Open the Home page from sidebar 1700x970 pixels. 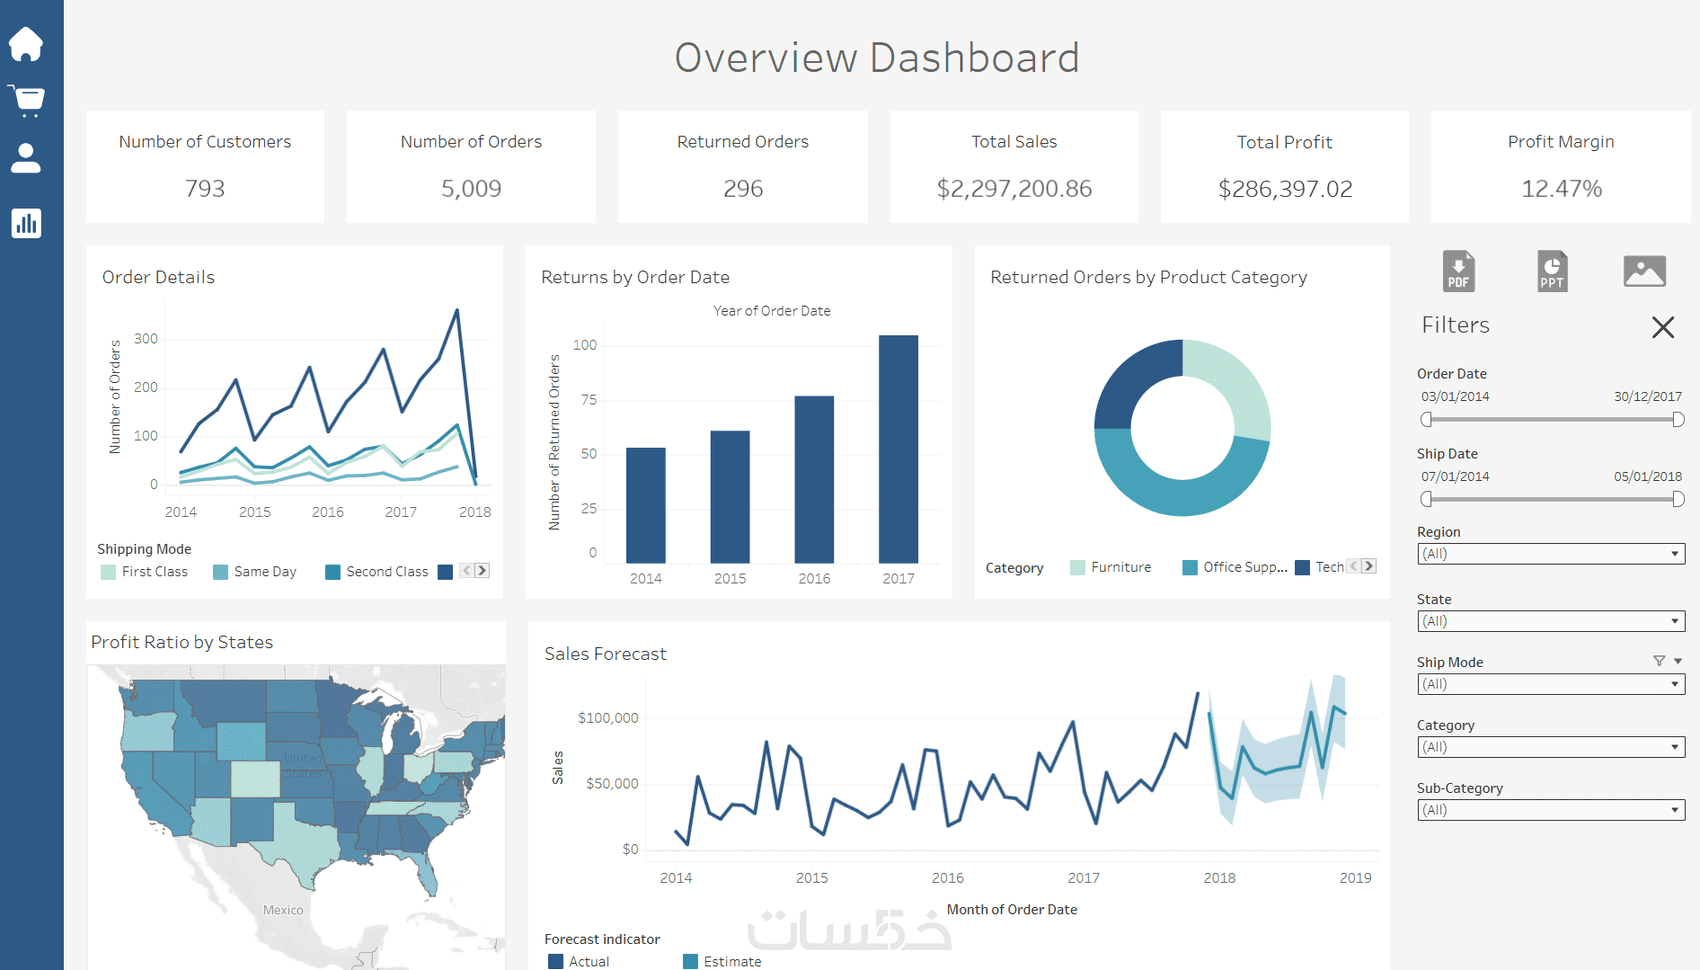tap(26, 44)
